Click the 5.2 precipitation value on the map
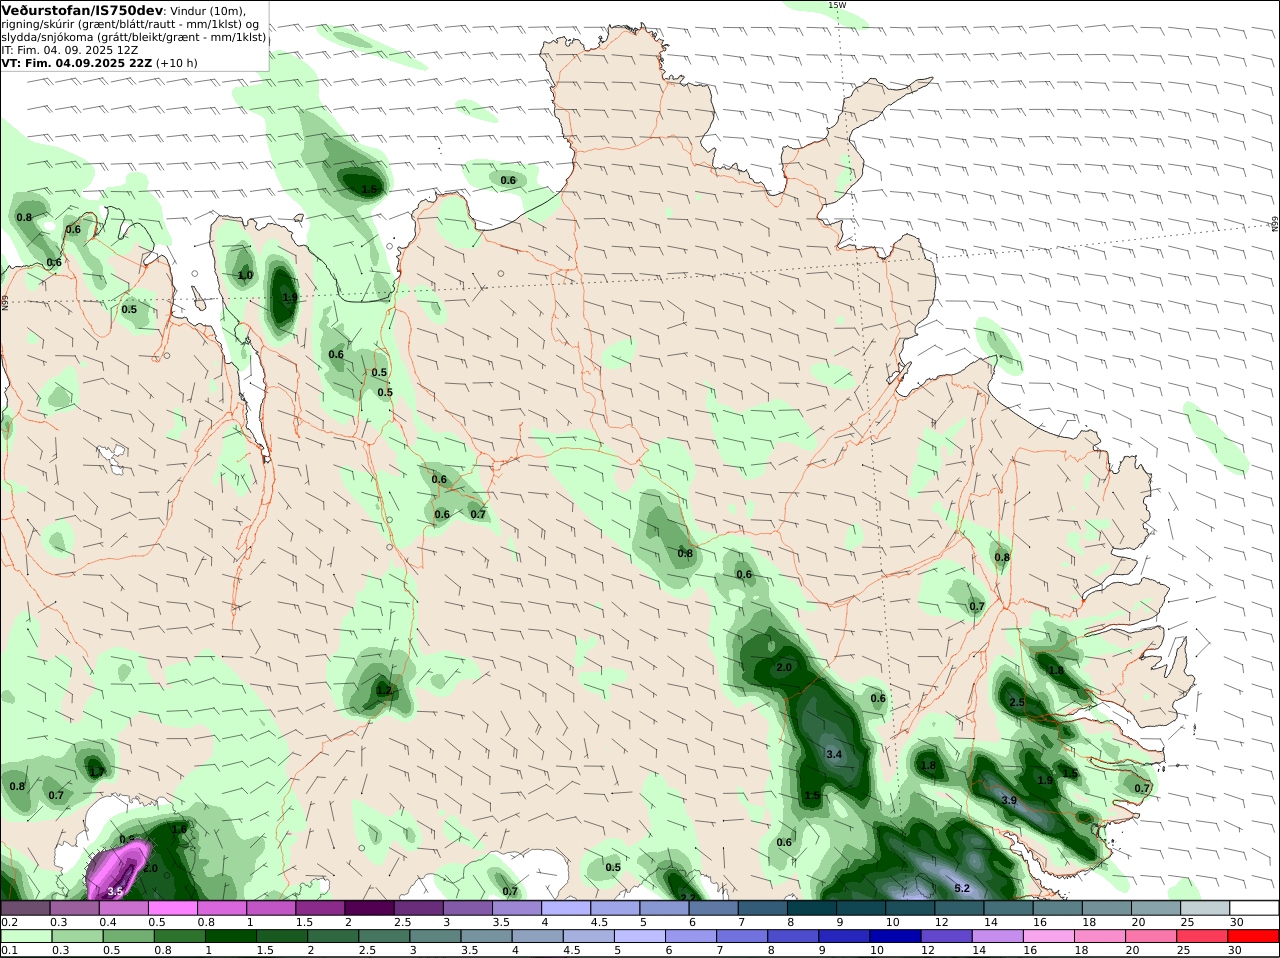The height and width of the screenshot is (958, 1280). (962, 888)
